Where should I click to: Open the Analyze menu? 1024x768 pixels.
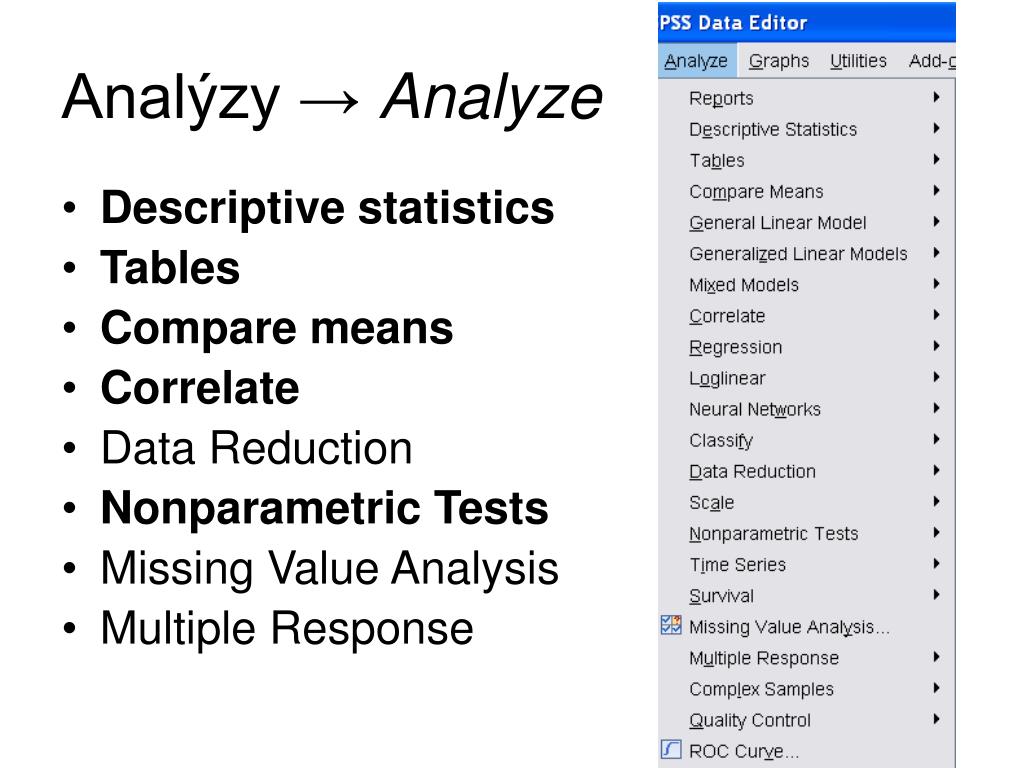[696, 61]
